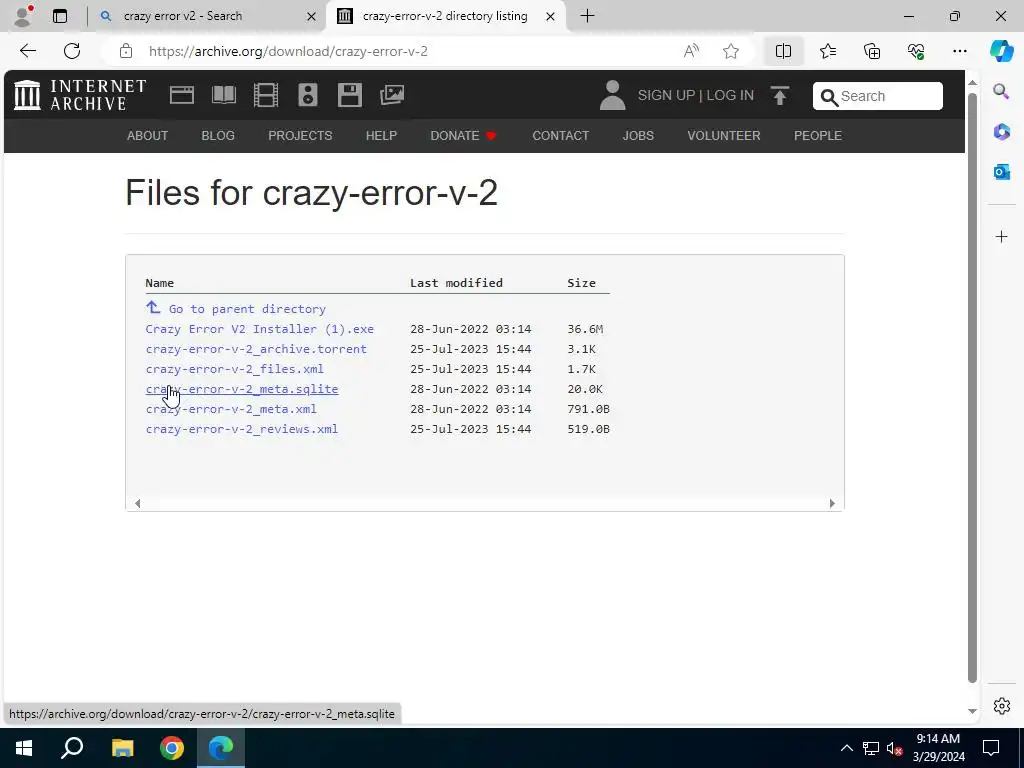Close the crazy-error-v-2 directory listing tab
This screenshot has height=768, width=1024.
551,16
